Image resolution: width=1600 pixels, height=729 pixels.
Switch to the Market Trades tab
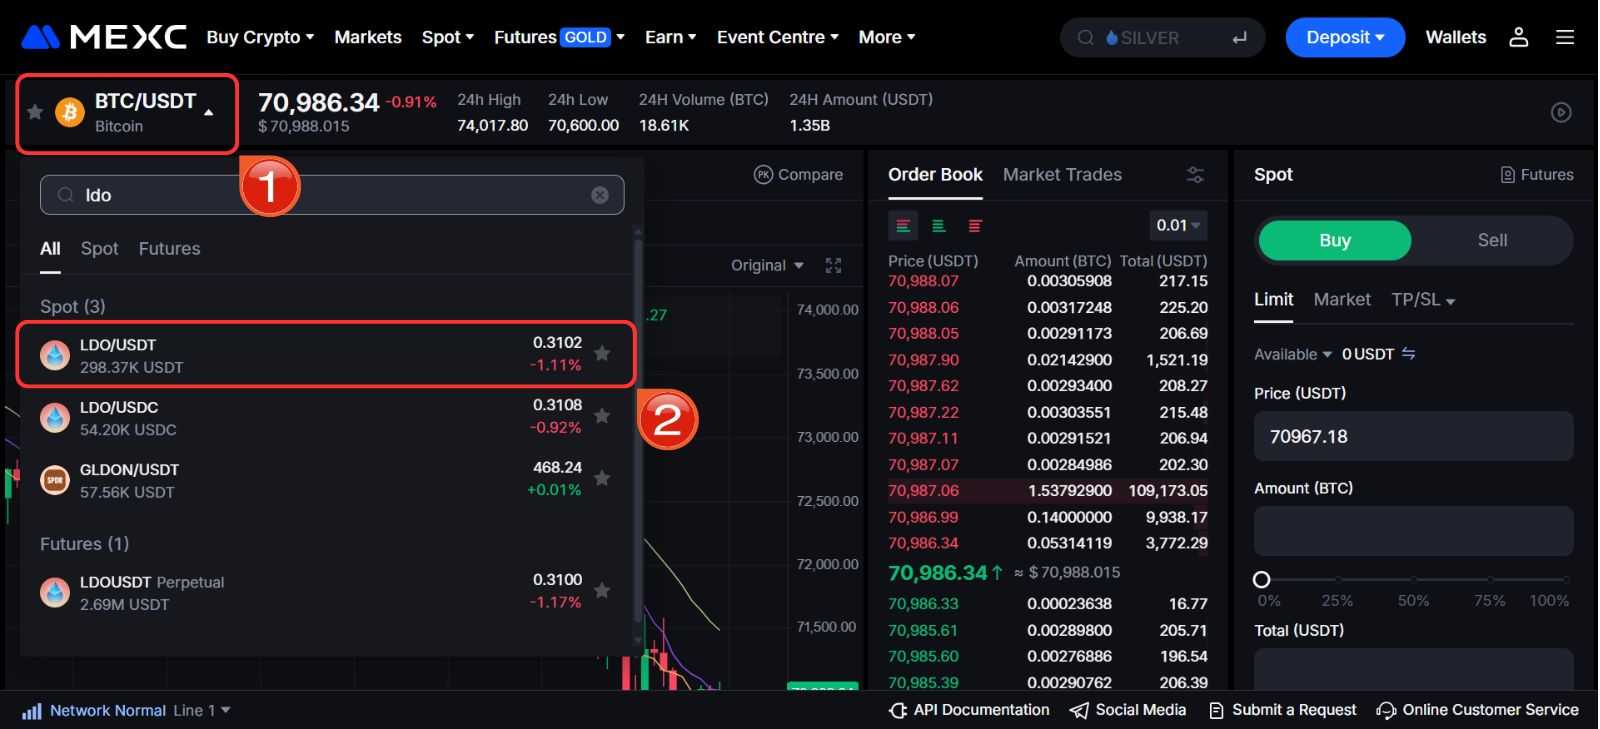click(x=1061, y=175)
